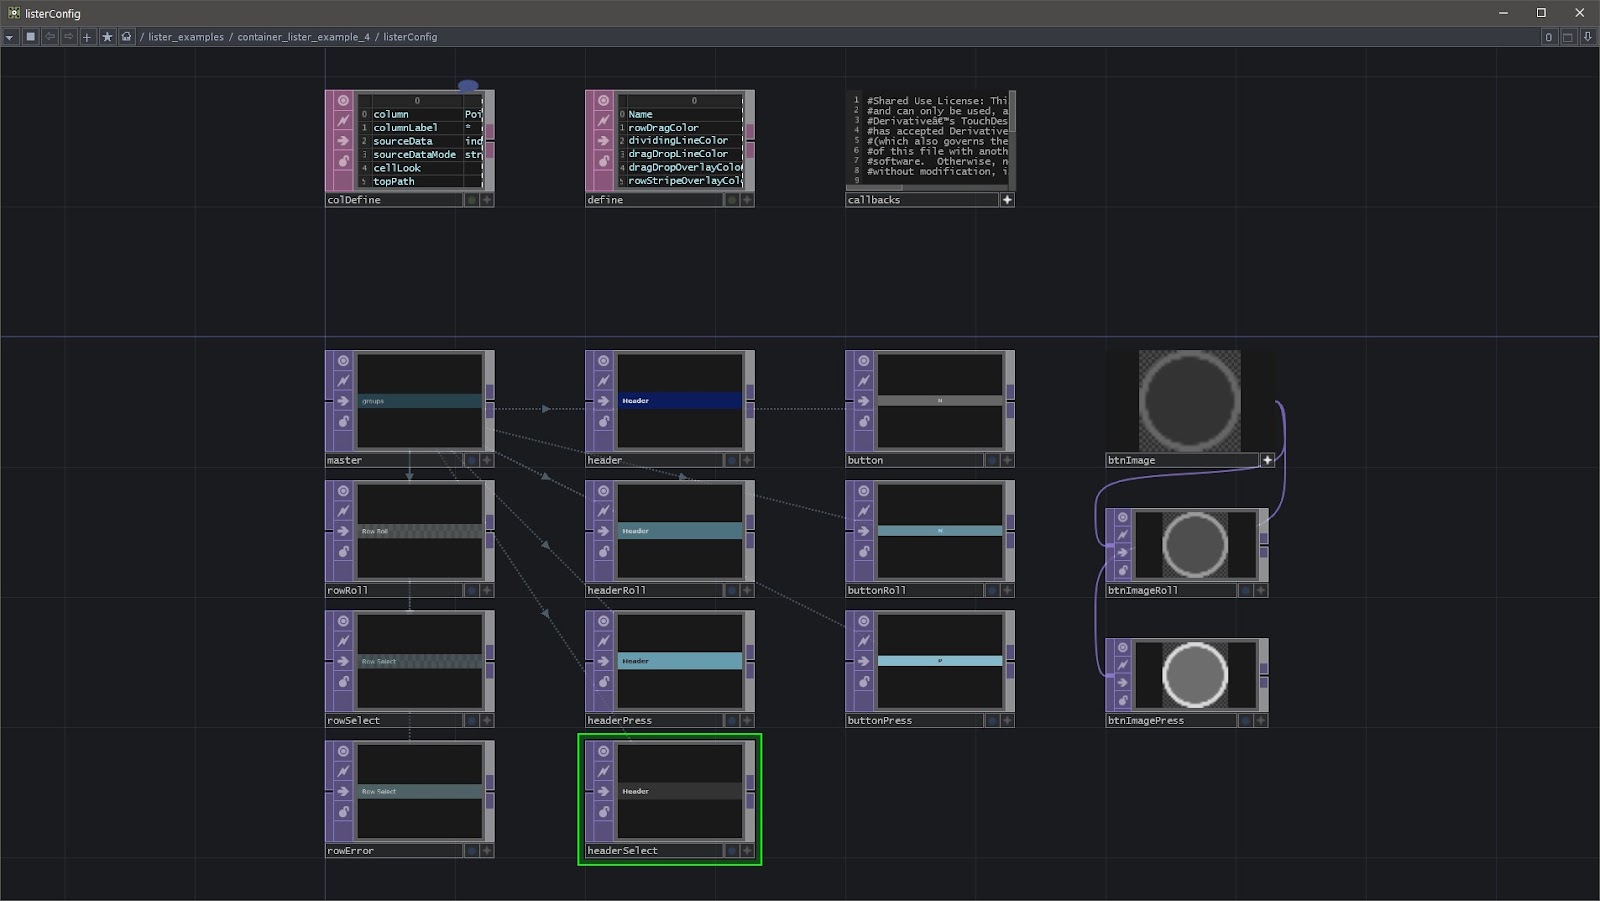
Task: Click the back arrow in the path bar
Action: pyautogui.click(x=50, y=37)
